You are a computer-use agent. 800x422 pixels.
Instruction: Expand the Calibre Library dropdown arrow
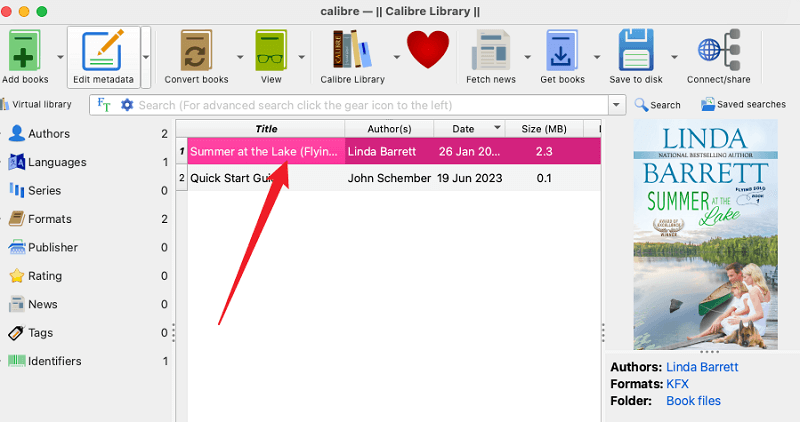coord(396,57)
